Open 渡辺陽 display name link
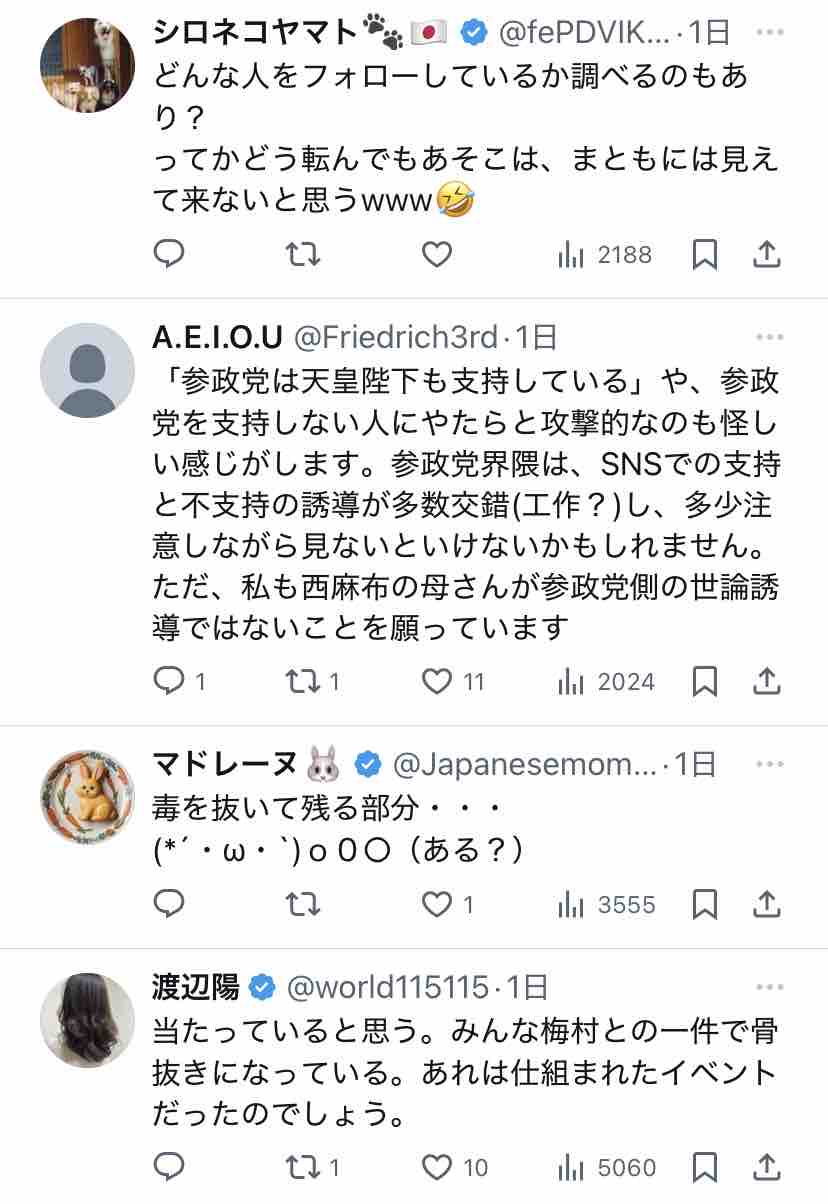The image size is (828, 1204). [x=197, y=988]
